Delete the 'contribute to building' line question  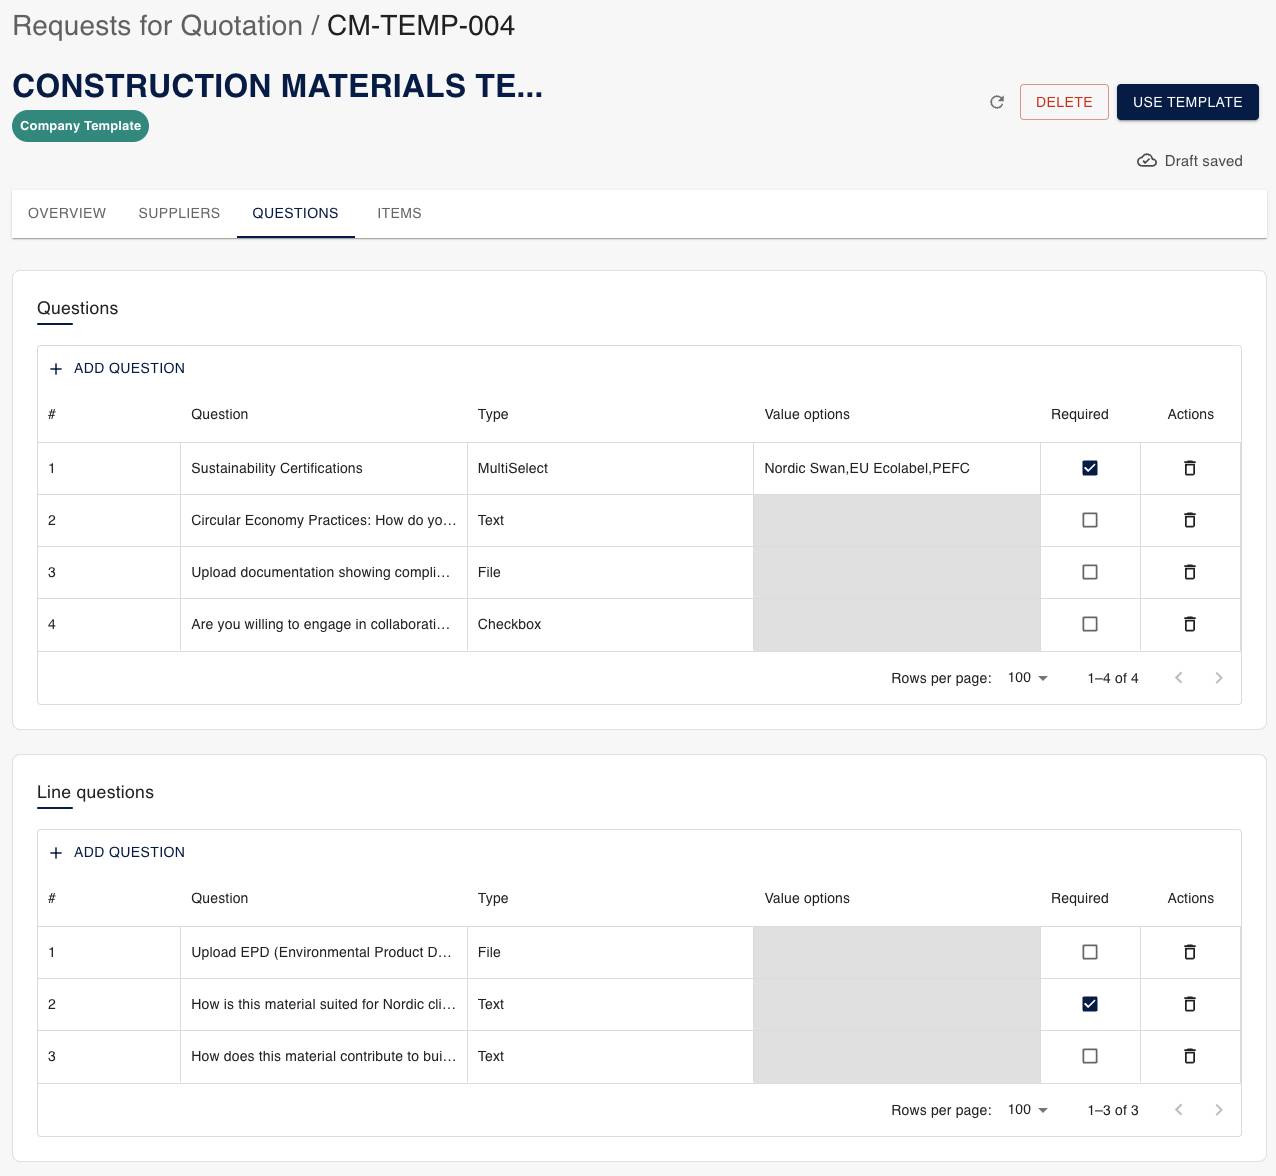pyautogui.click(x=1190, y=1056)
